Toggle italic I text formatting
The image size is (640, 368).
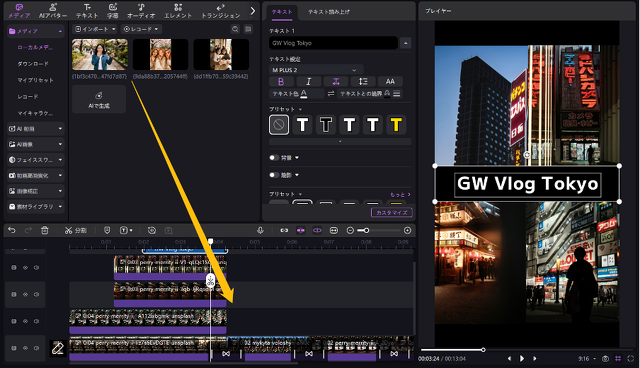[x=308, y=82]
